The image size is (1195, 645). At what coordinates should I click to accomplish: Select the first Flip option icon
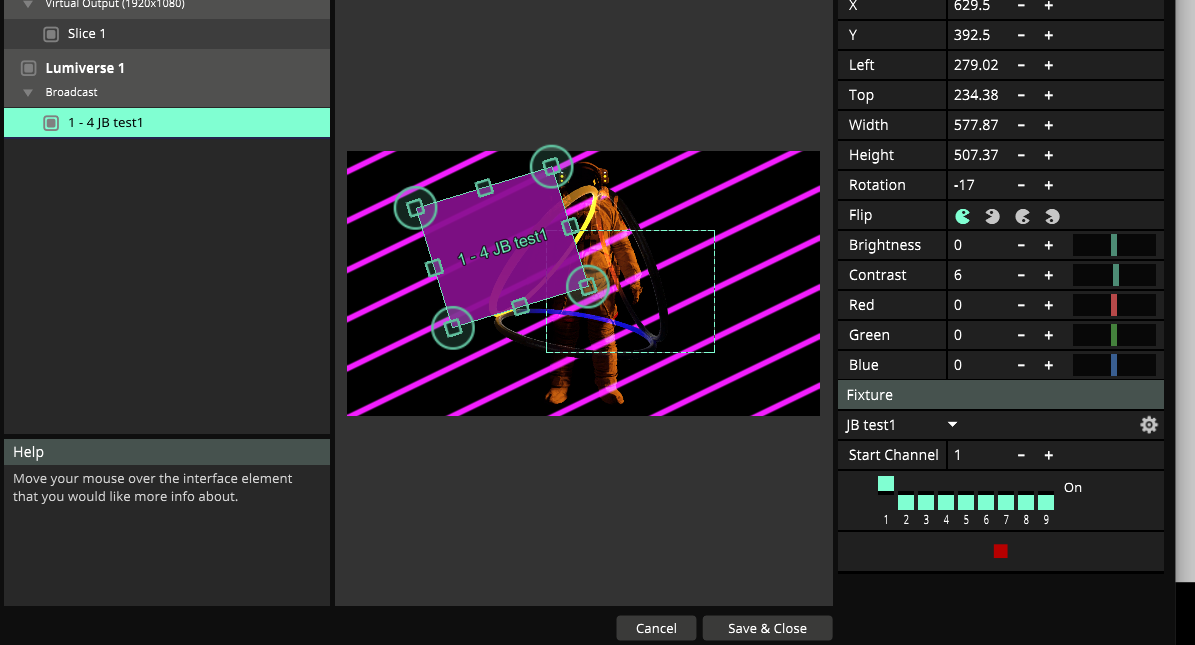tap(963, 215)
